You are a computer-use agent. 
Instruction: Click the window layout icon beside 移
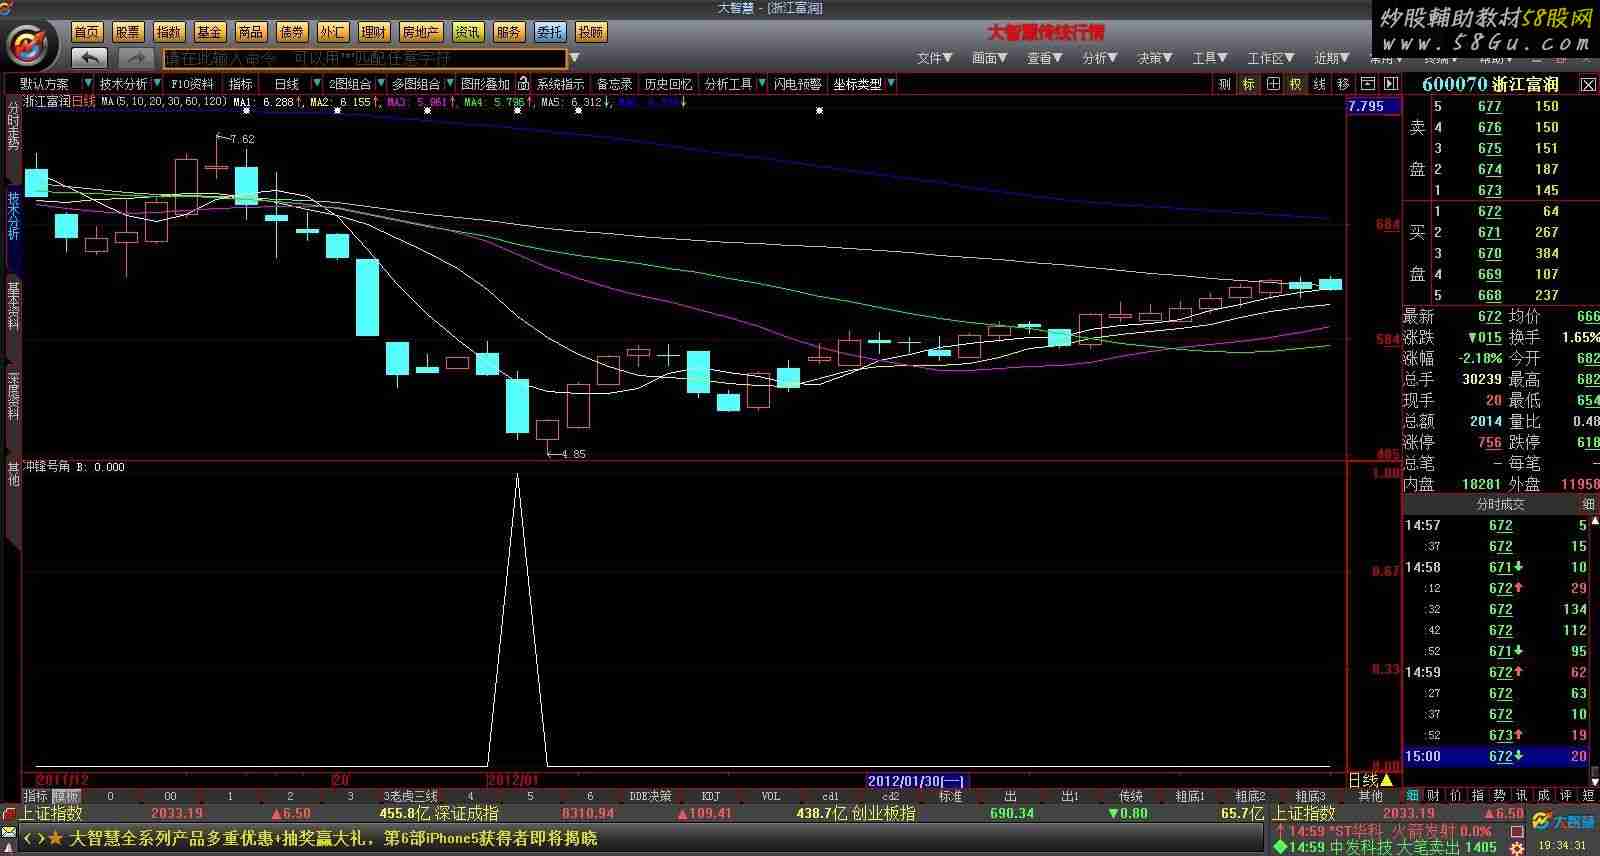[x=1367, y=84]
